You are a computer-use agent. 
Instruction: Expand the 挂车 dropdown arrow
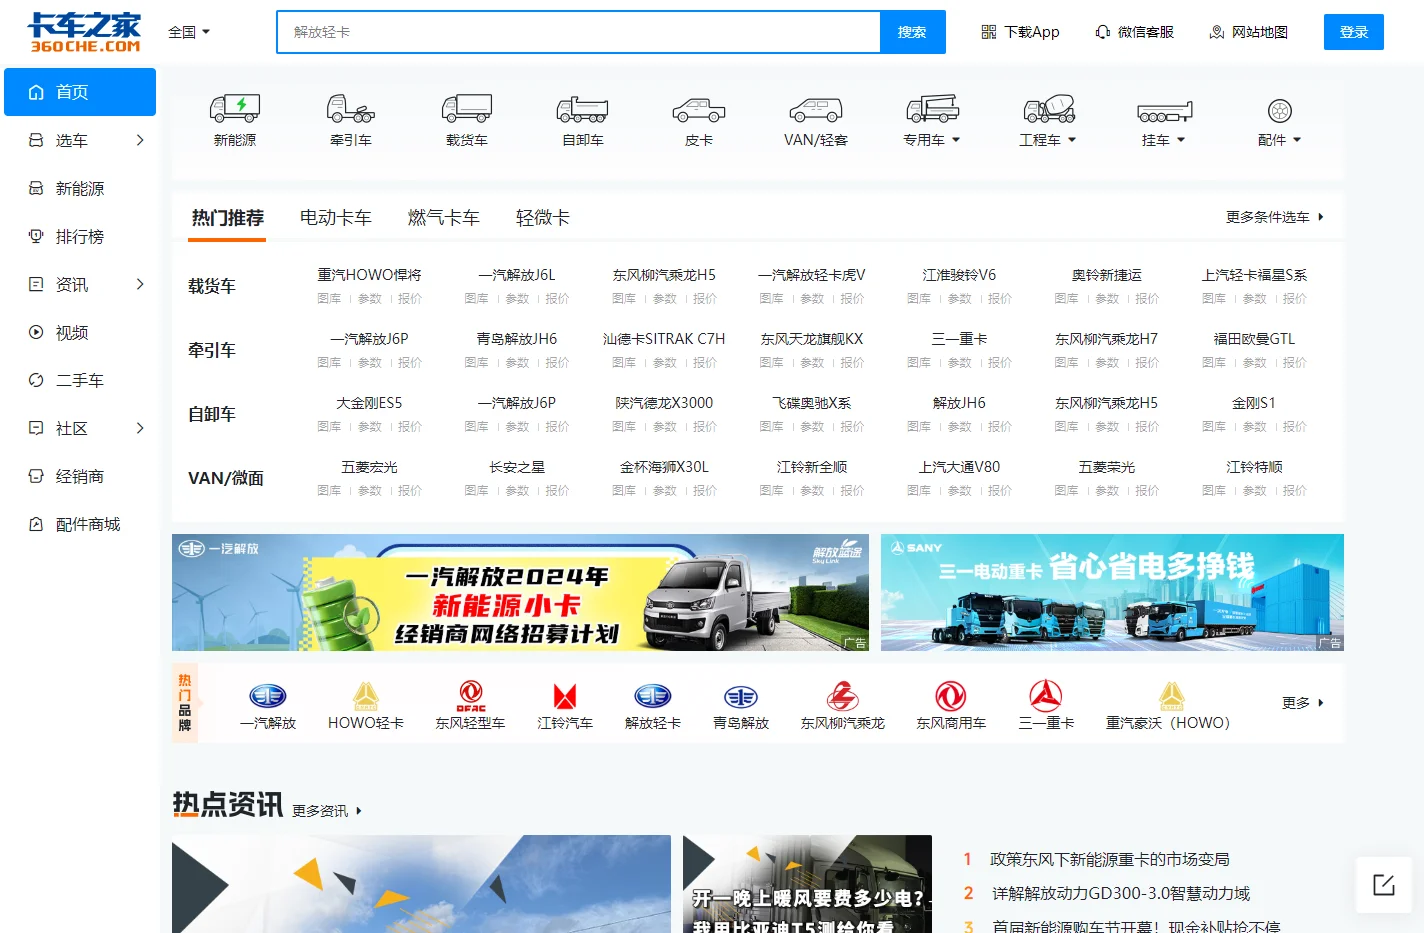tap(1181, 140)
